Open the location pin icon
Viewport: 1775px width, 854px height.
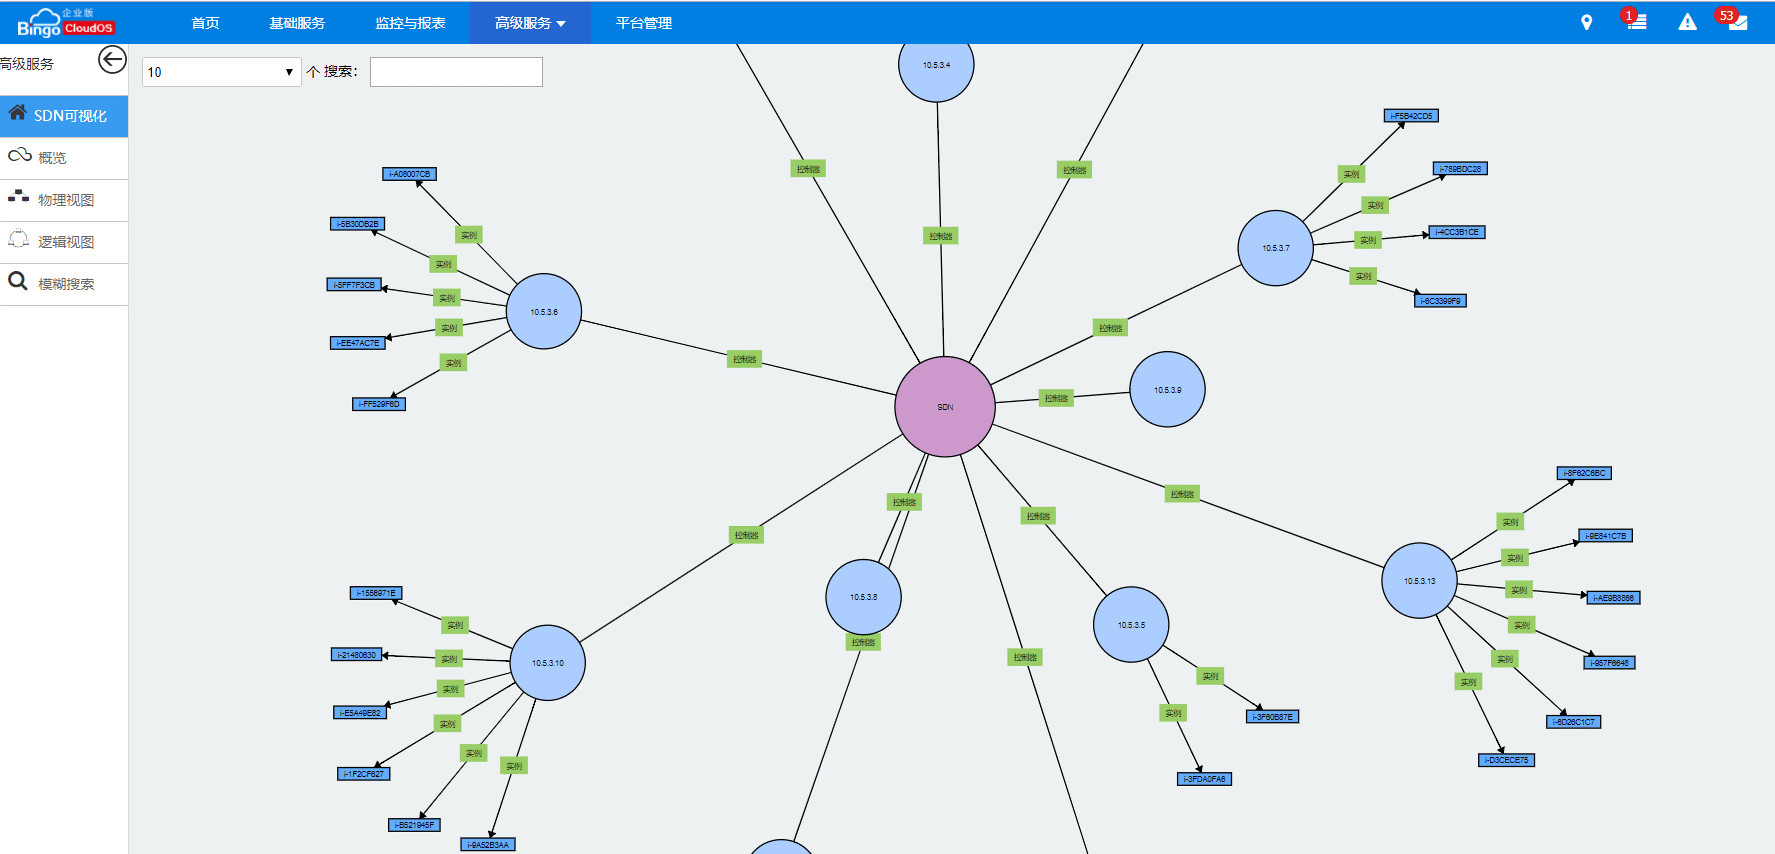[x=1586, y=22]
